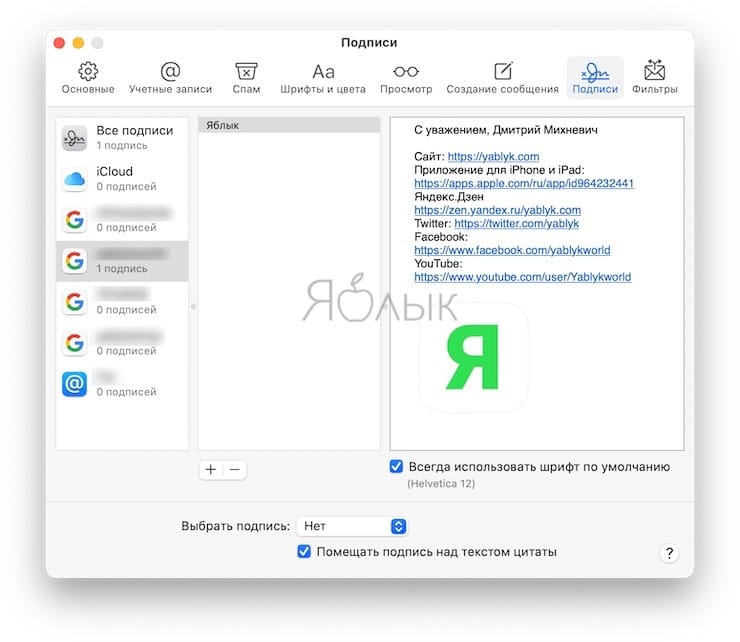
Task: Click the zen.yandex.ru/yablyk.com link
Action: pyautogui.click(x=497, y=210)
